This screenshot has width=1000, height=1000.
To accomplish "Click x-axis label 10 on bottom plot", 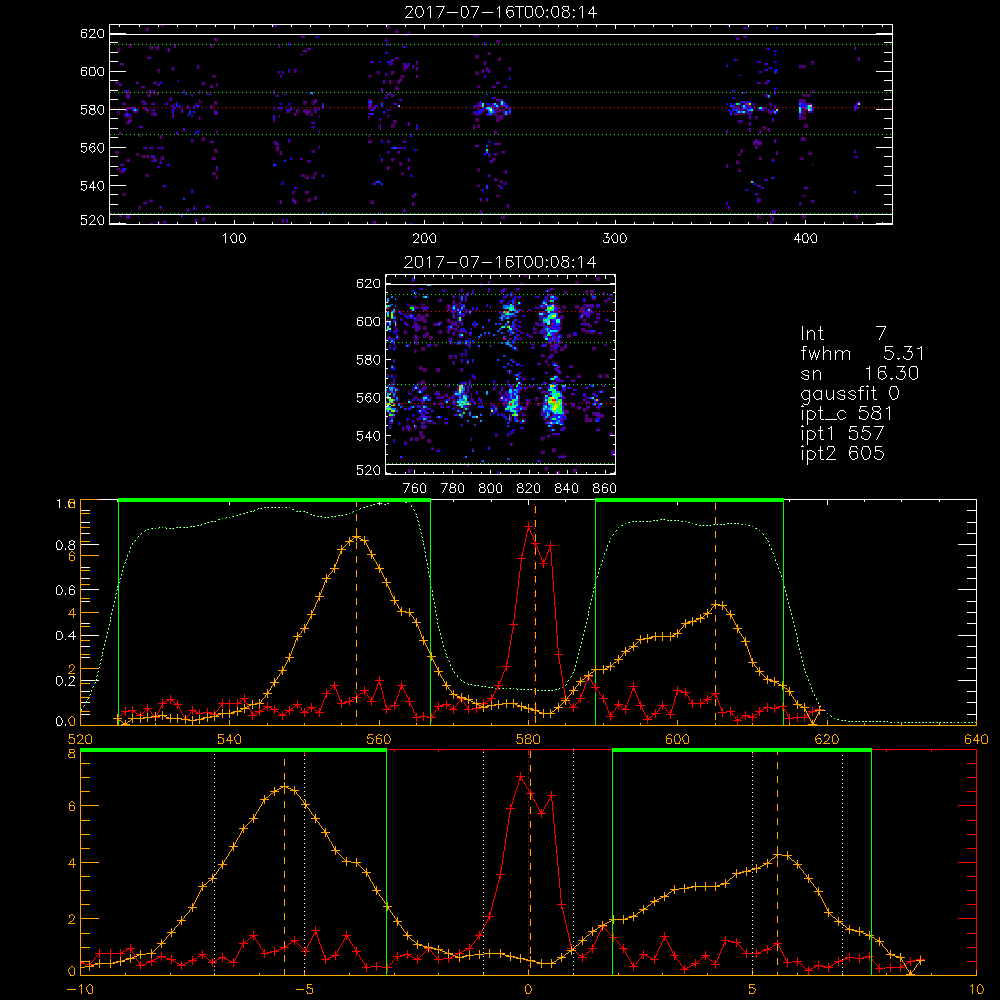I will pyautogui.click(x=977, y=989).
